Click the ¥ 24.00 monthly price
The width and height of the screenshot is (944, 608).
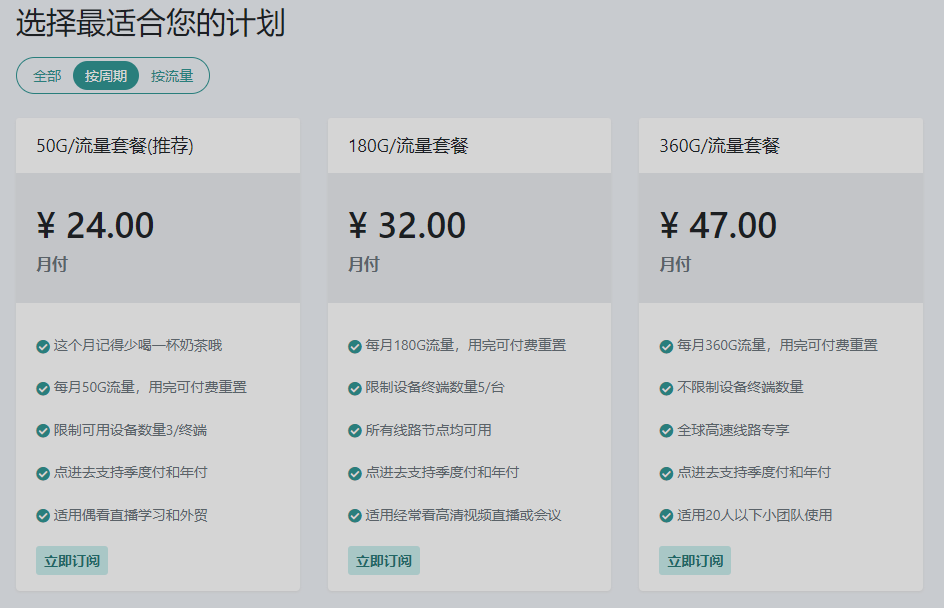96,226
